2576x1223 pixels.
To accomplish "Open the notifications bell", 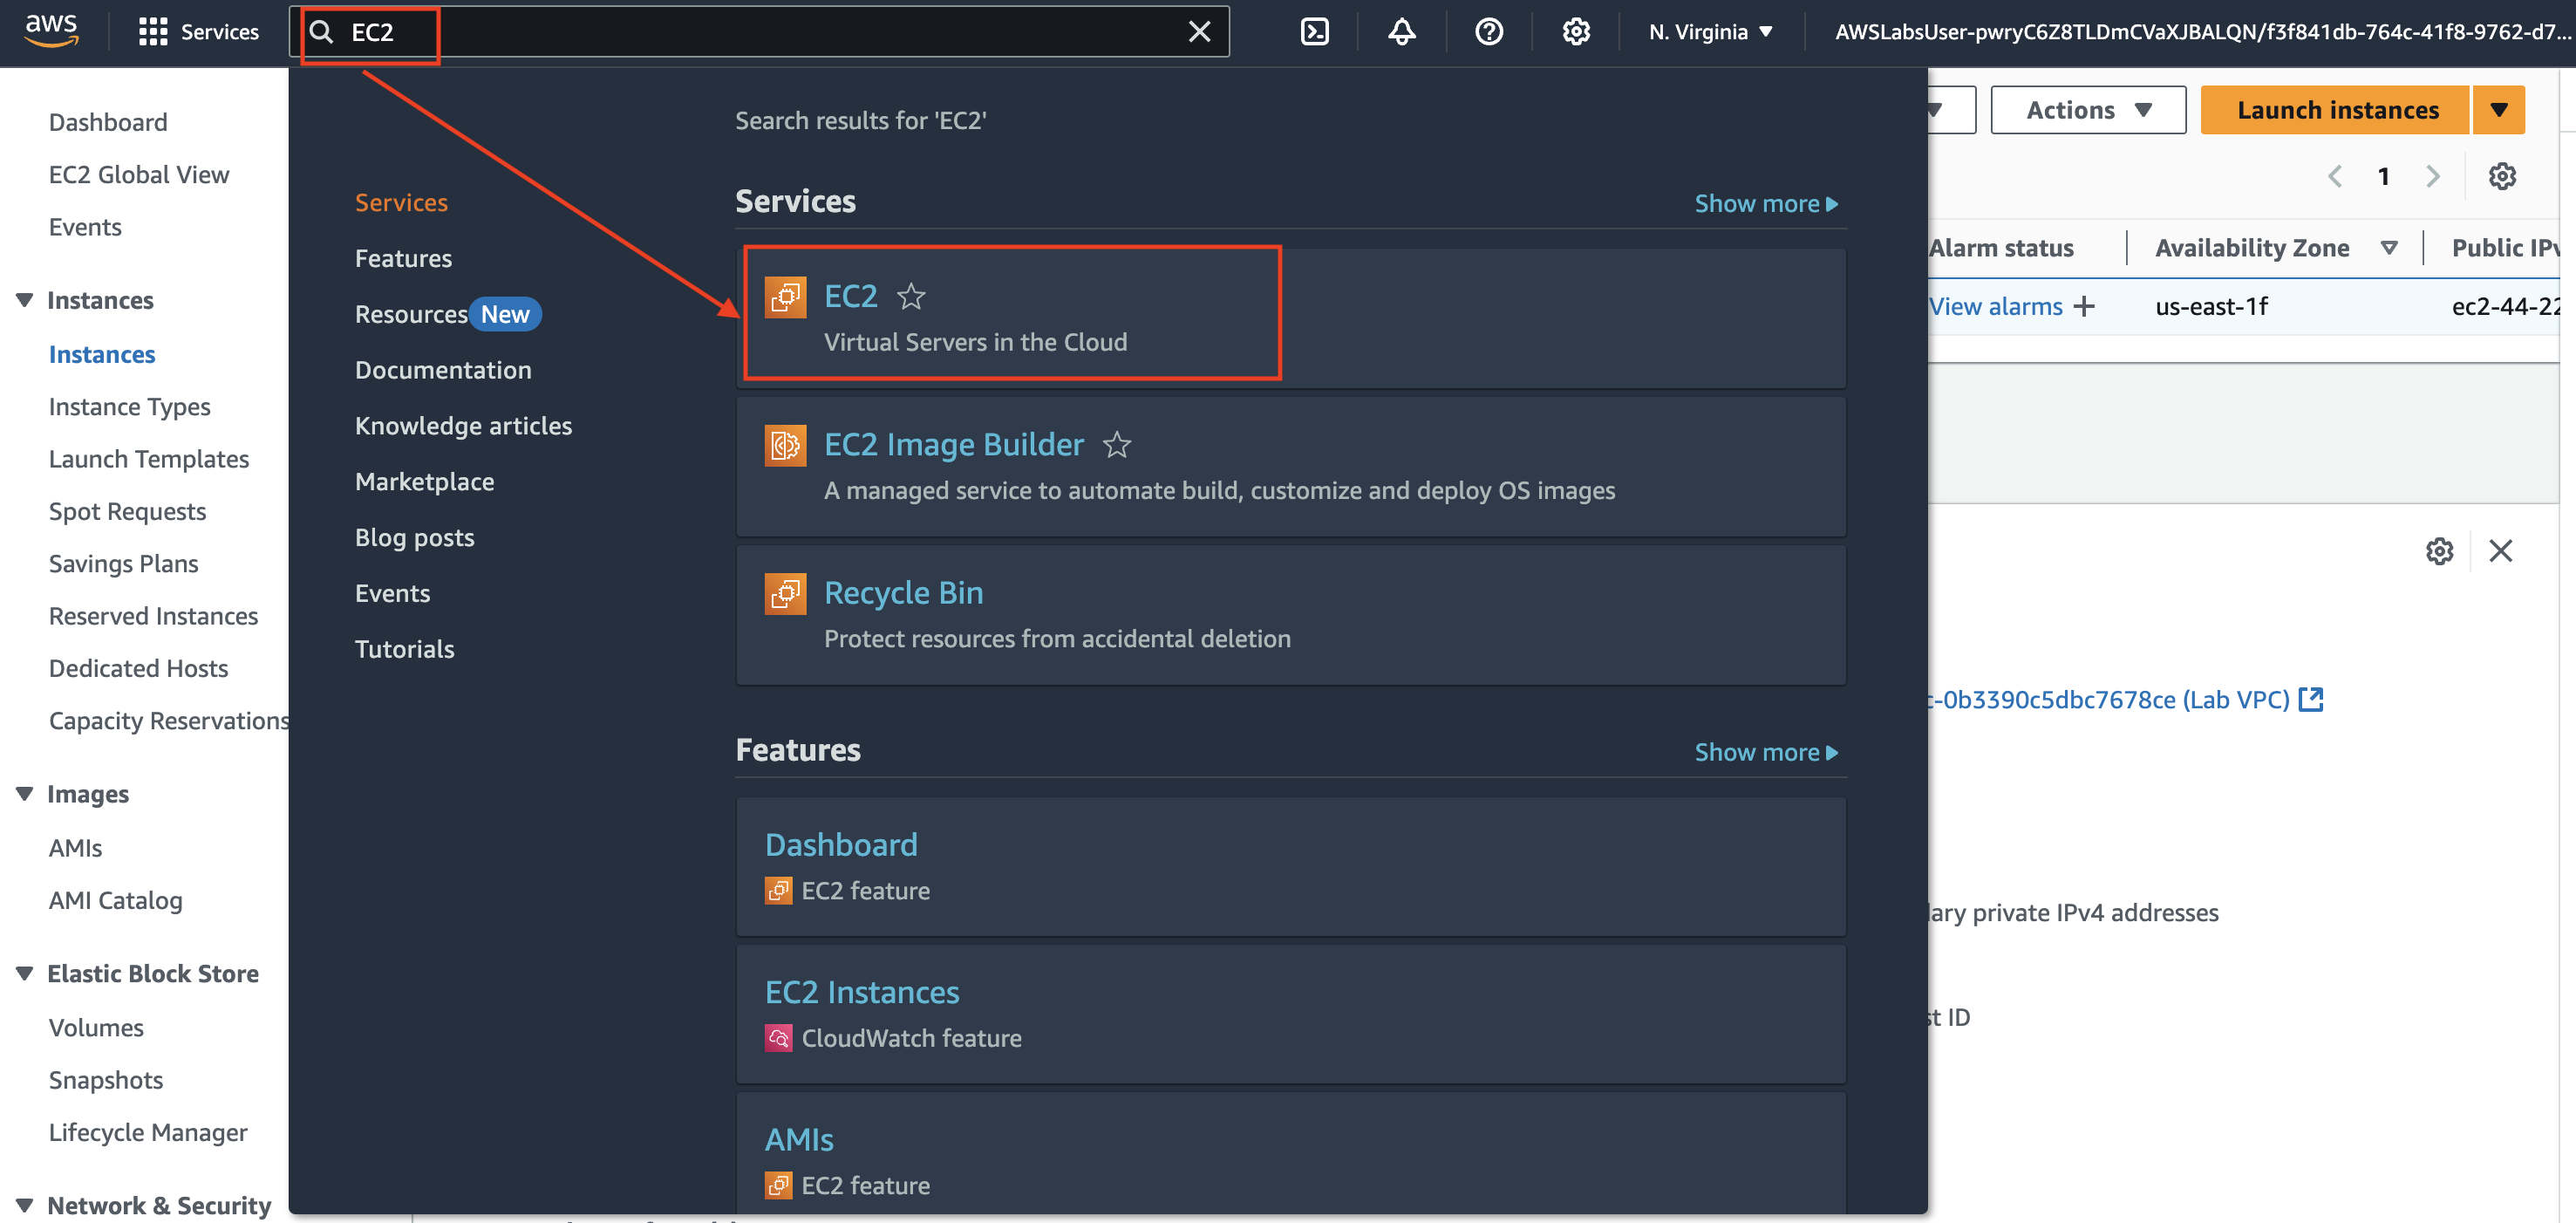I will pos(1401,32).
